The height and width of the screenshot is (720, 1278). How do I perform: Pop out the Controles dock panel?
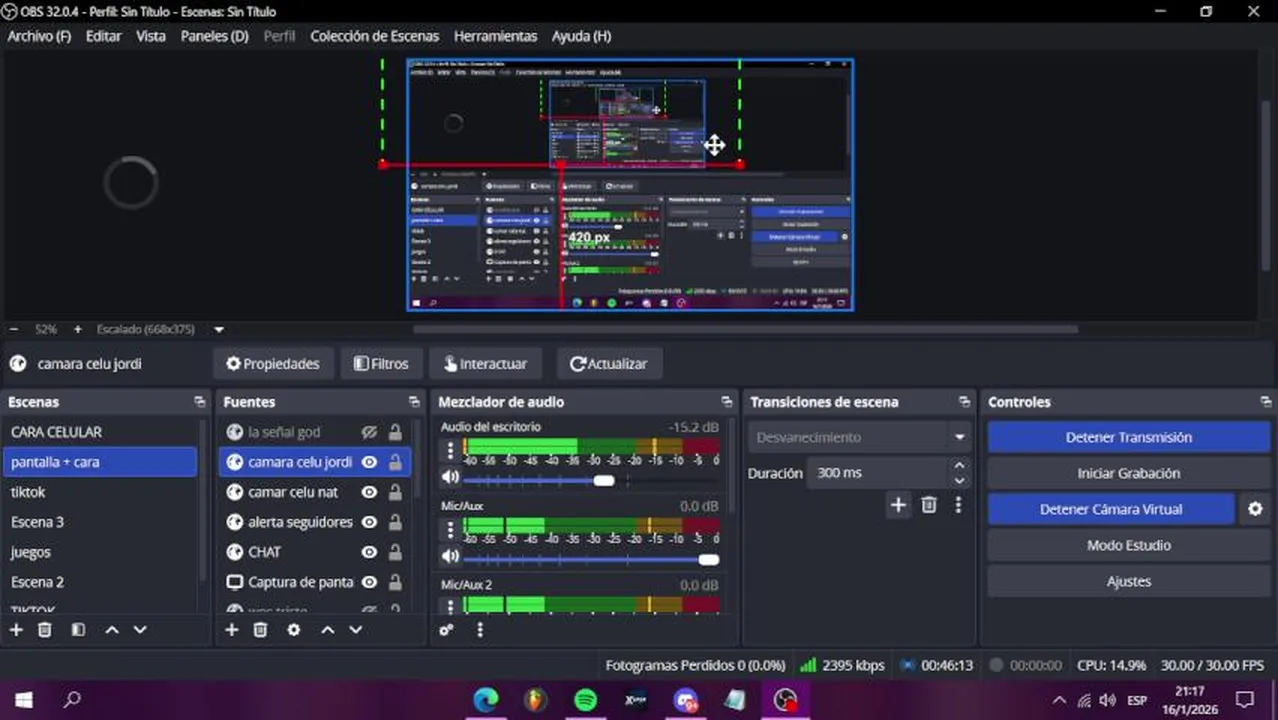pyautogui.click(x=1266, y=402)
